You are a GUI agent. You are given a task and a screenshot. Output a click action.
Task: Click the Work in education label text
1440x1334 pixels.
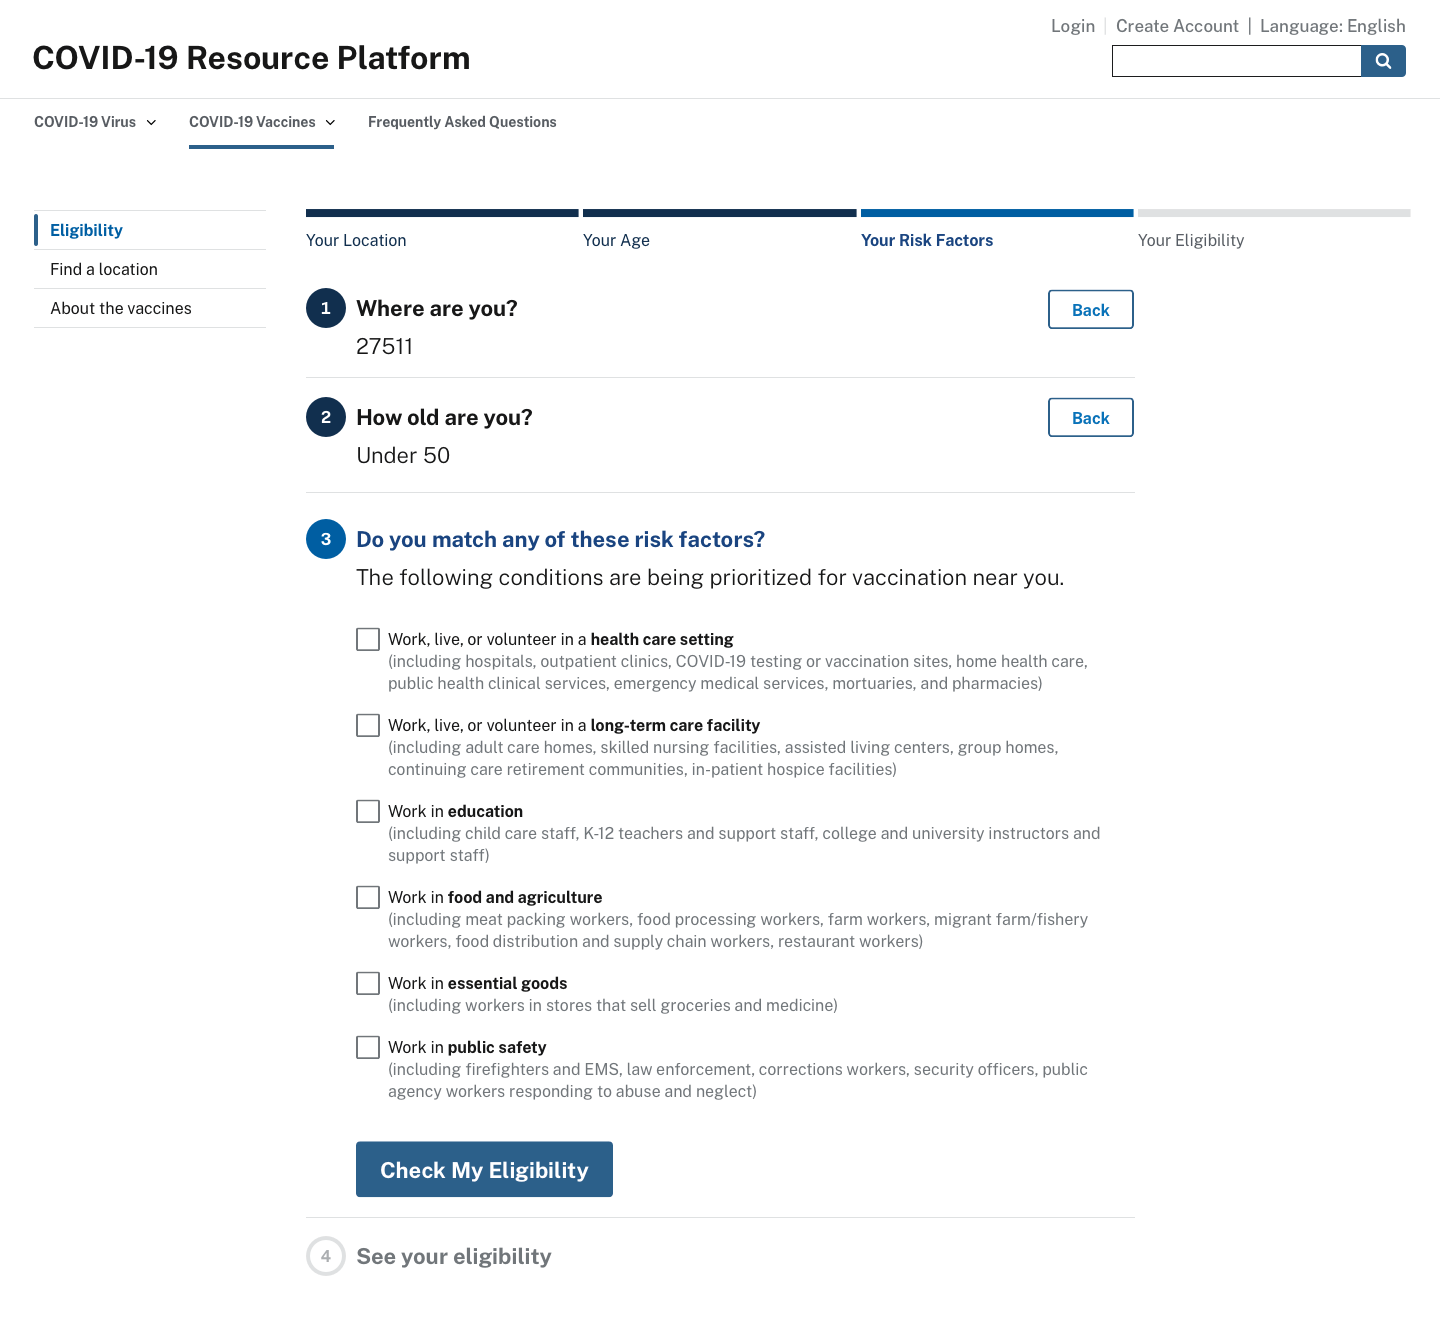click(x=455, y=811)
